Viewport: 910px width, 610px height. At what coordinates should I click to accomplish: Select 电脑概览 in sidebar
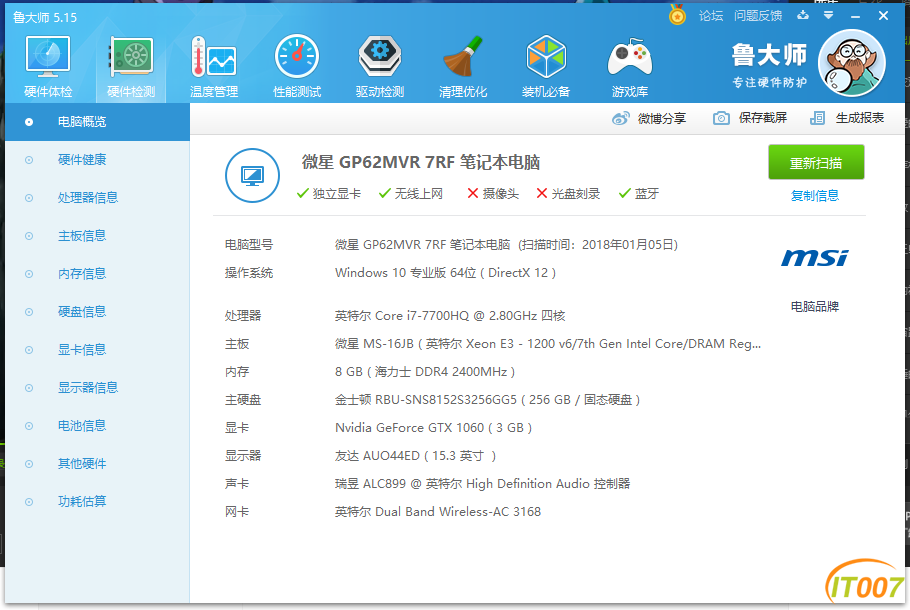tap(97, 122)
